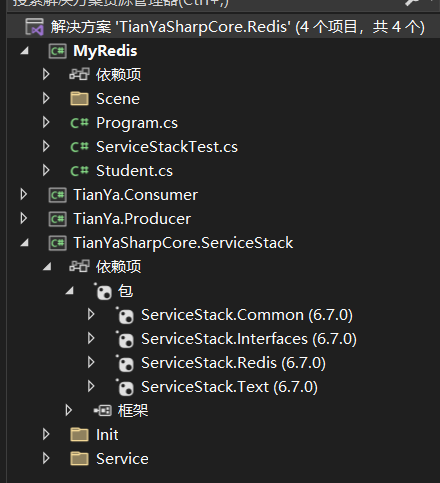Open Student.cs
Screen dimensions: 440x483
[135, 171]
